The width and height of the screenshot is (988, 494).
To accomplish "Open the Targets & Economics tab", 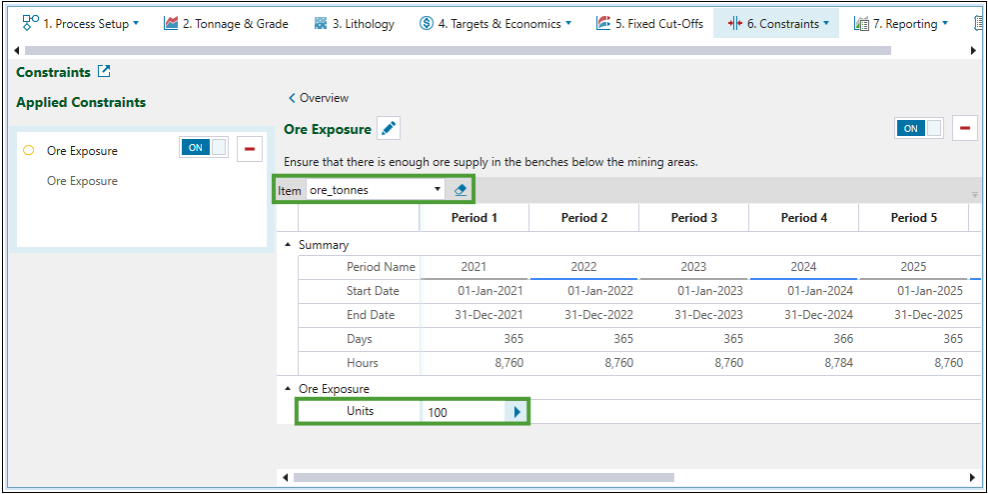I will 496,24.
